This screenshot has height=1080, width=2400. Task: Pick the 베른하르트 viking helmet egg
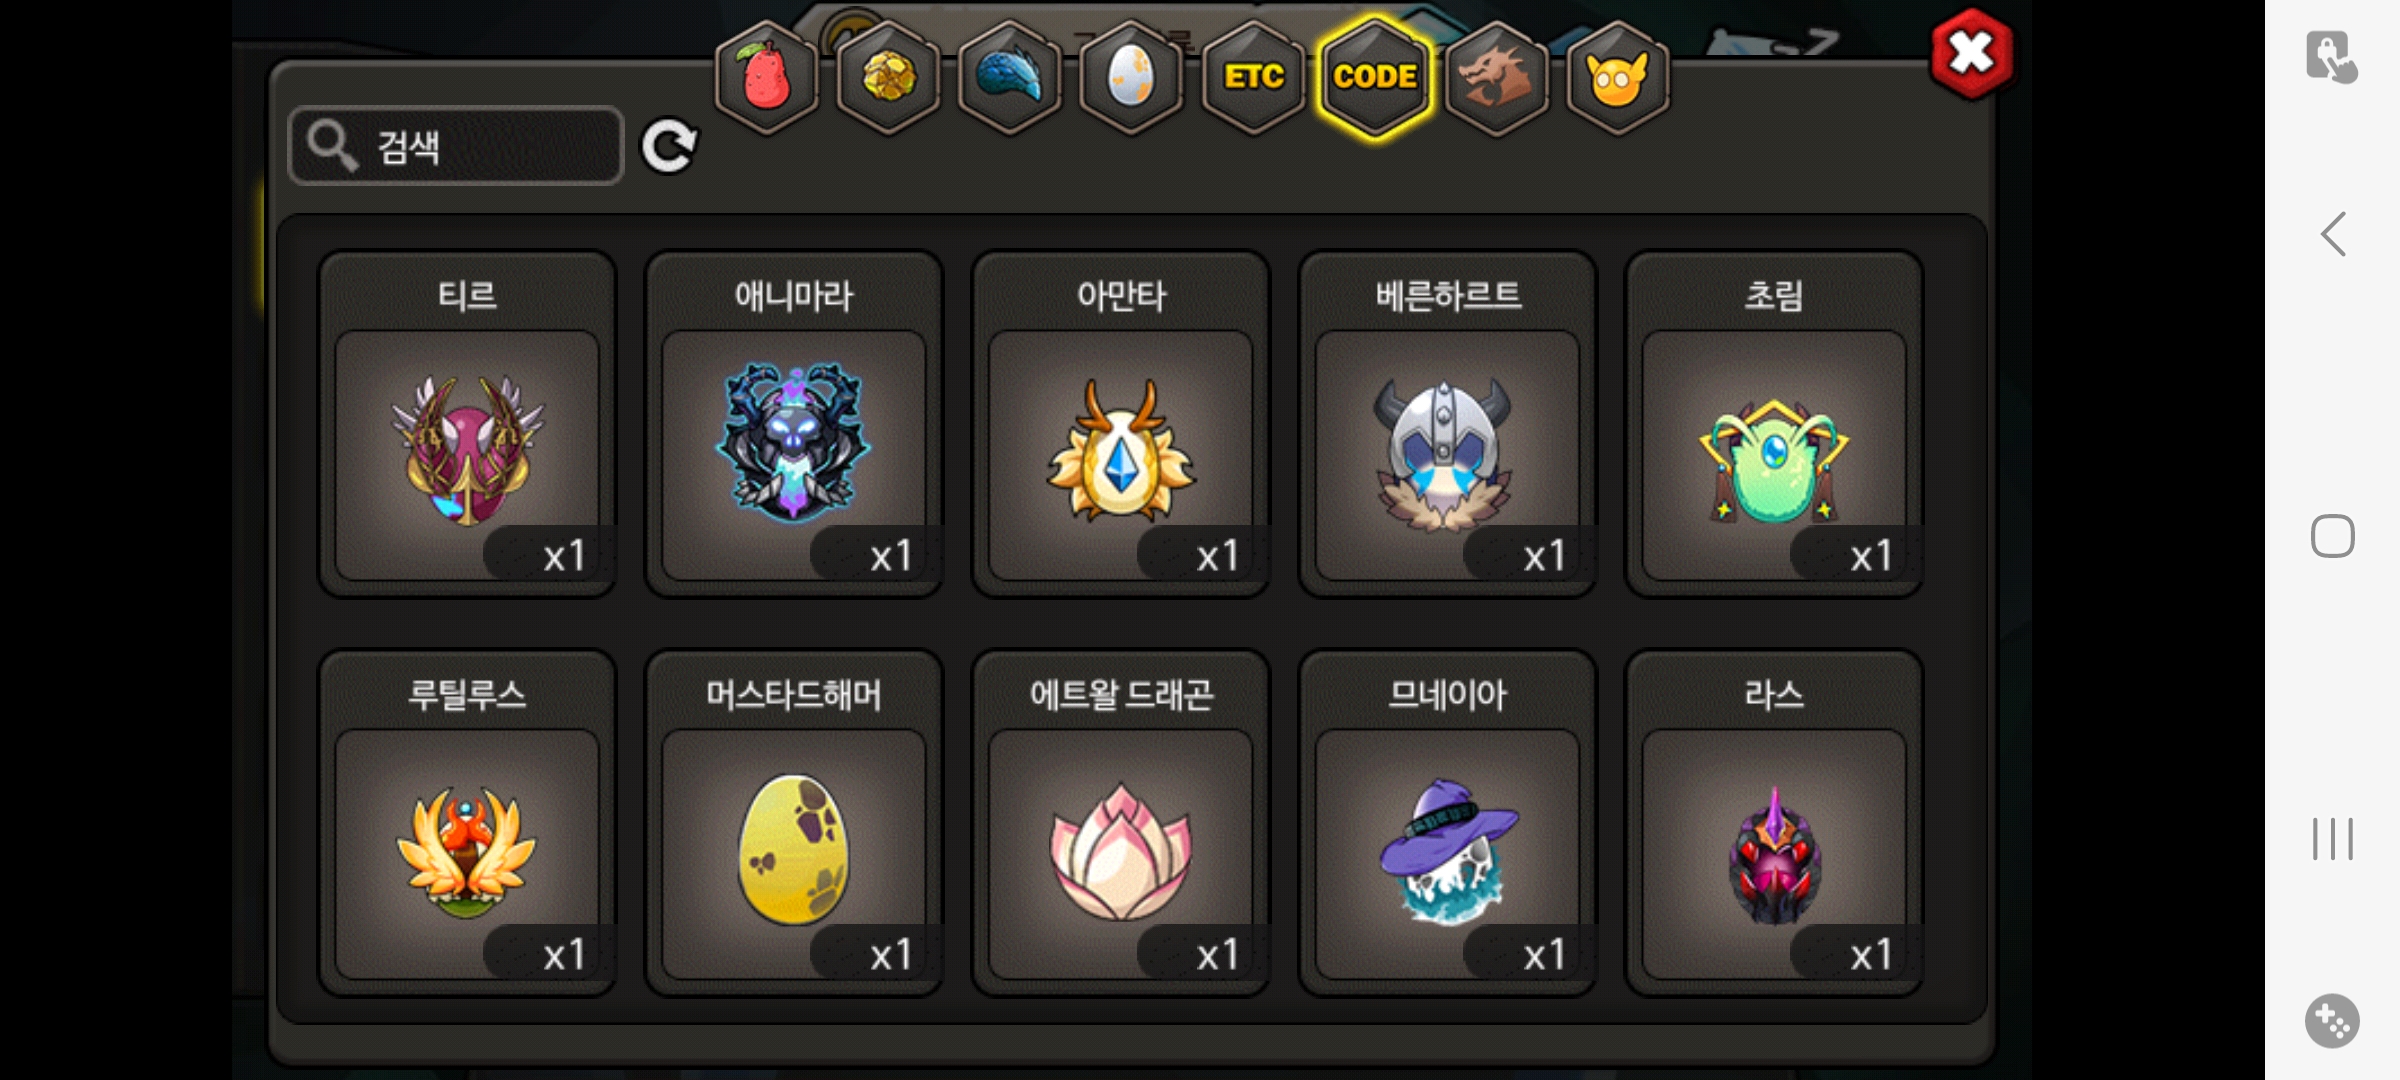pyautogui.click(x=1447, y=424)
